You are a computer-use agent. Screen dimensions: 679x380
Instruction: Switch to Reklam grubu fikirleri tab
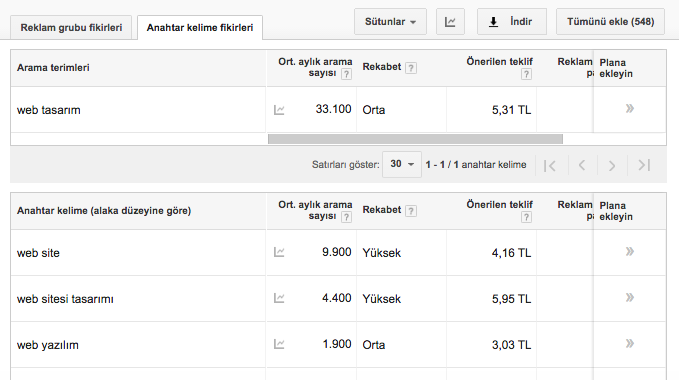[71, 28]
